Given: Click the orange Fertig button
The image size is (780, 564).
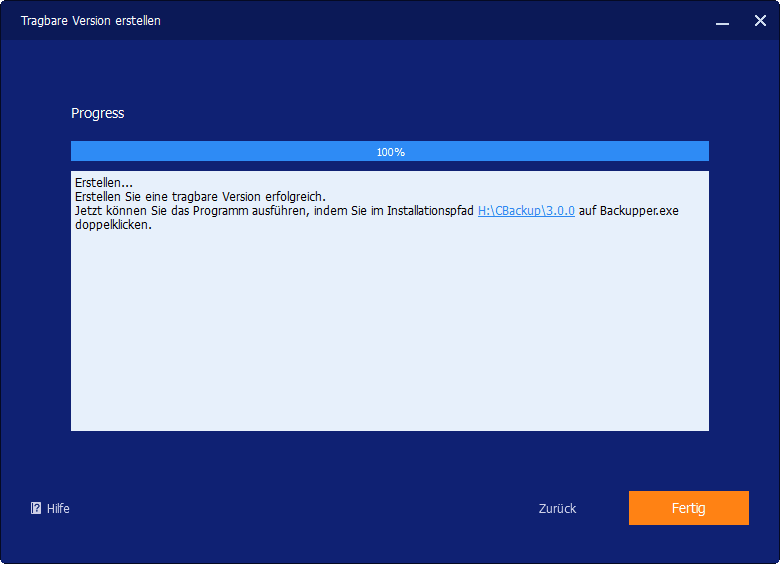Looking at the screenshot, I should pos(688,508).
